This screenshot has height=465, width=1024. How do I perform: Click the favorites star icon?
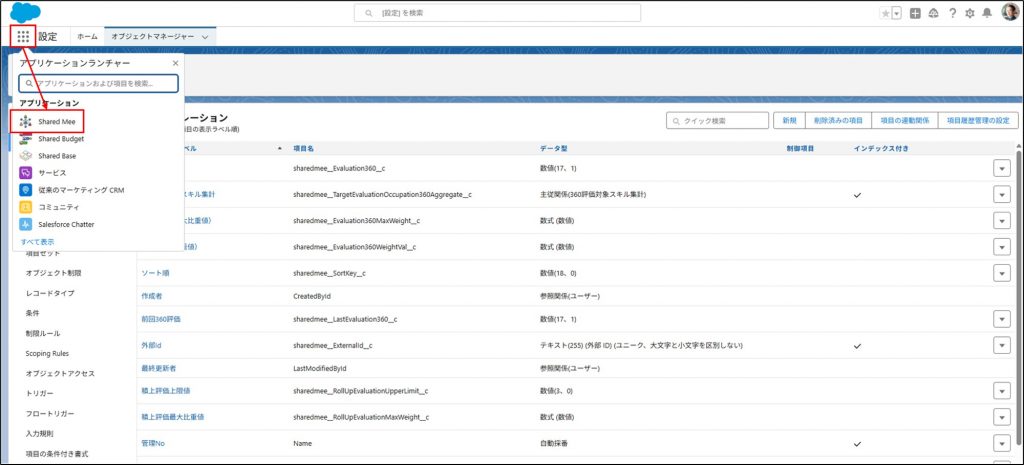pos(884,13)
